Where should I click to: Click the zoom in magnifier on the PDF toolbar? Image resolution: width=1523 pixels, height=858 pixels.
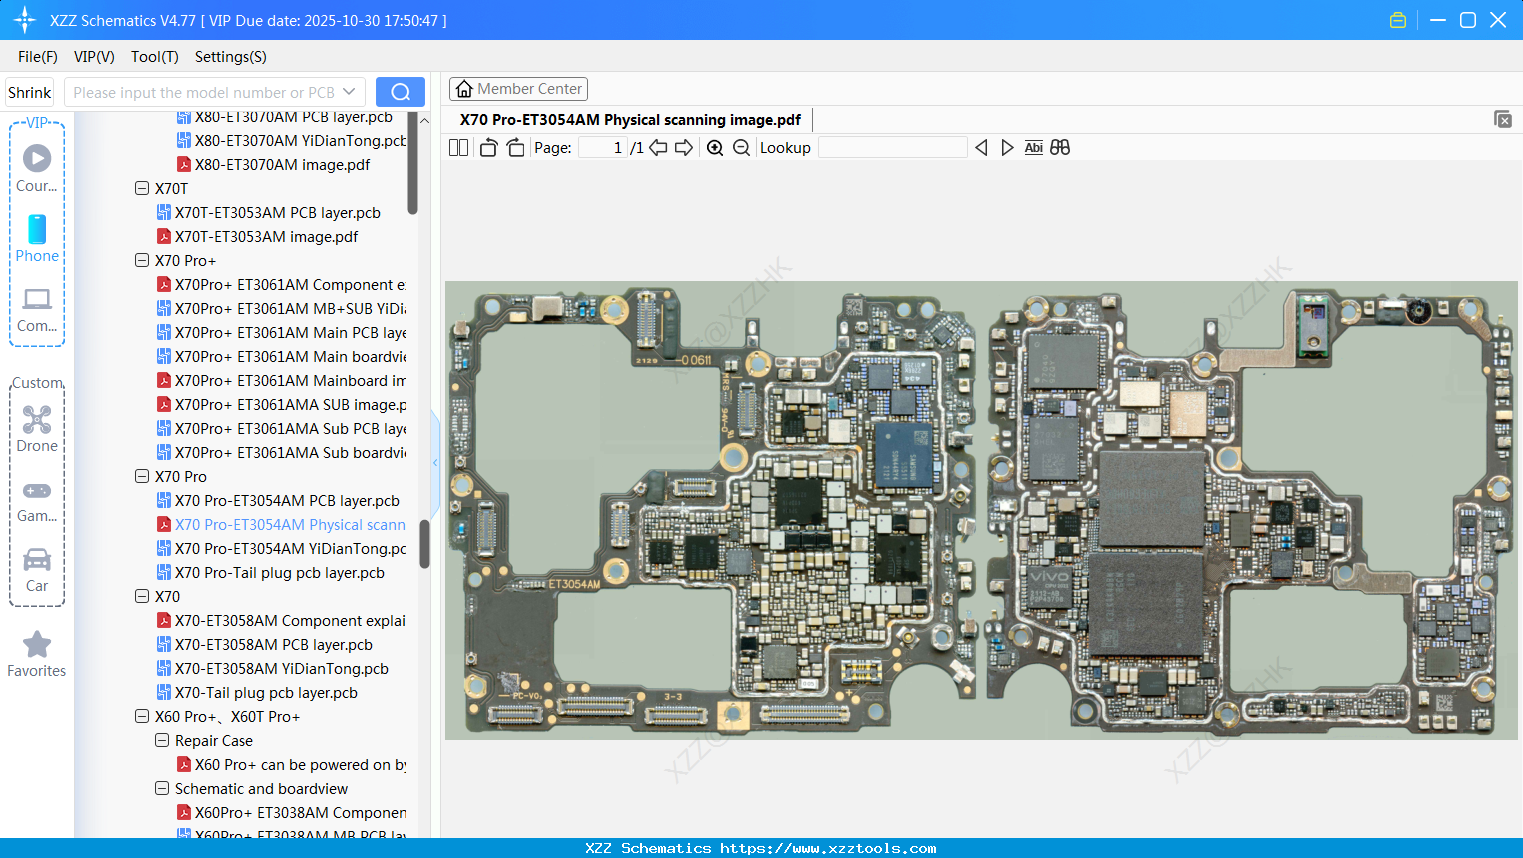click(x=715, y=147)
